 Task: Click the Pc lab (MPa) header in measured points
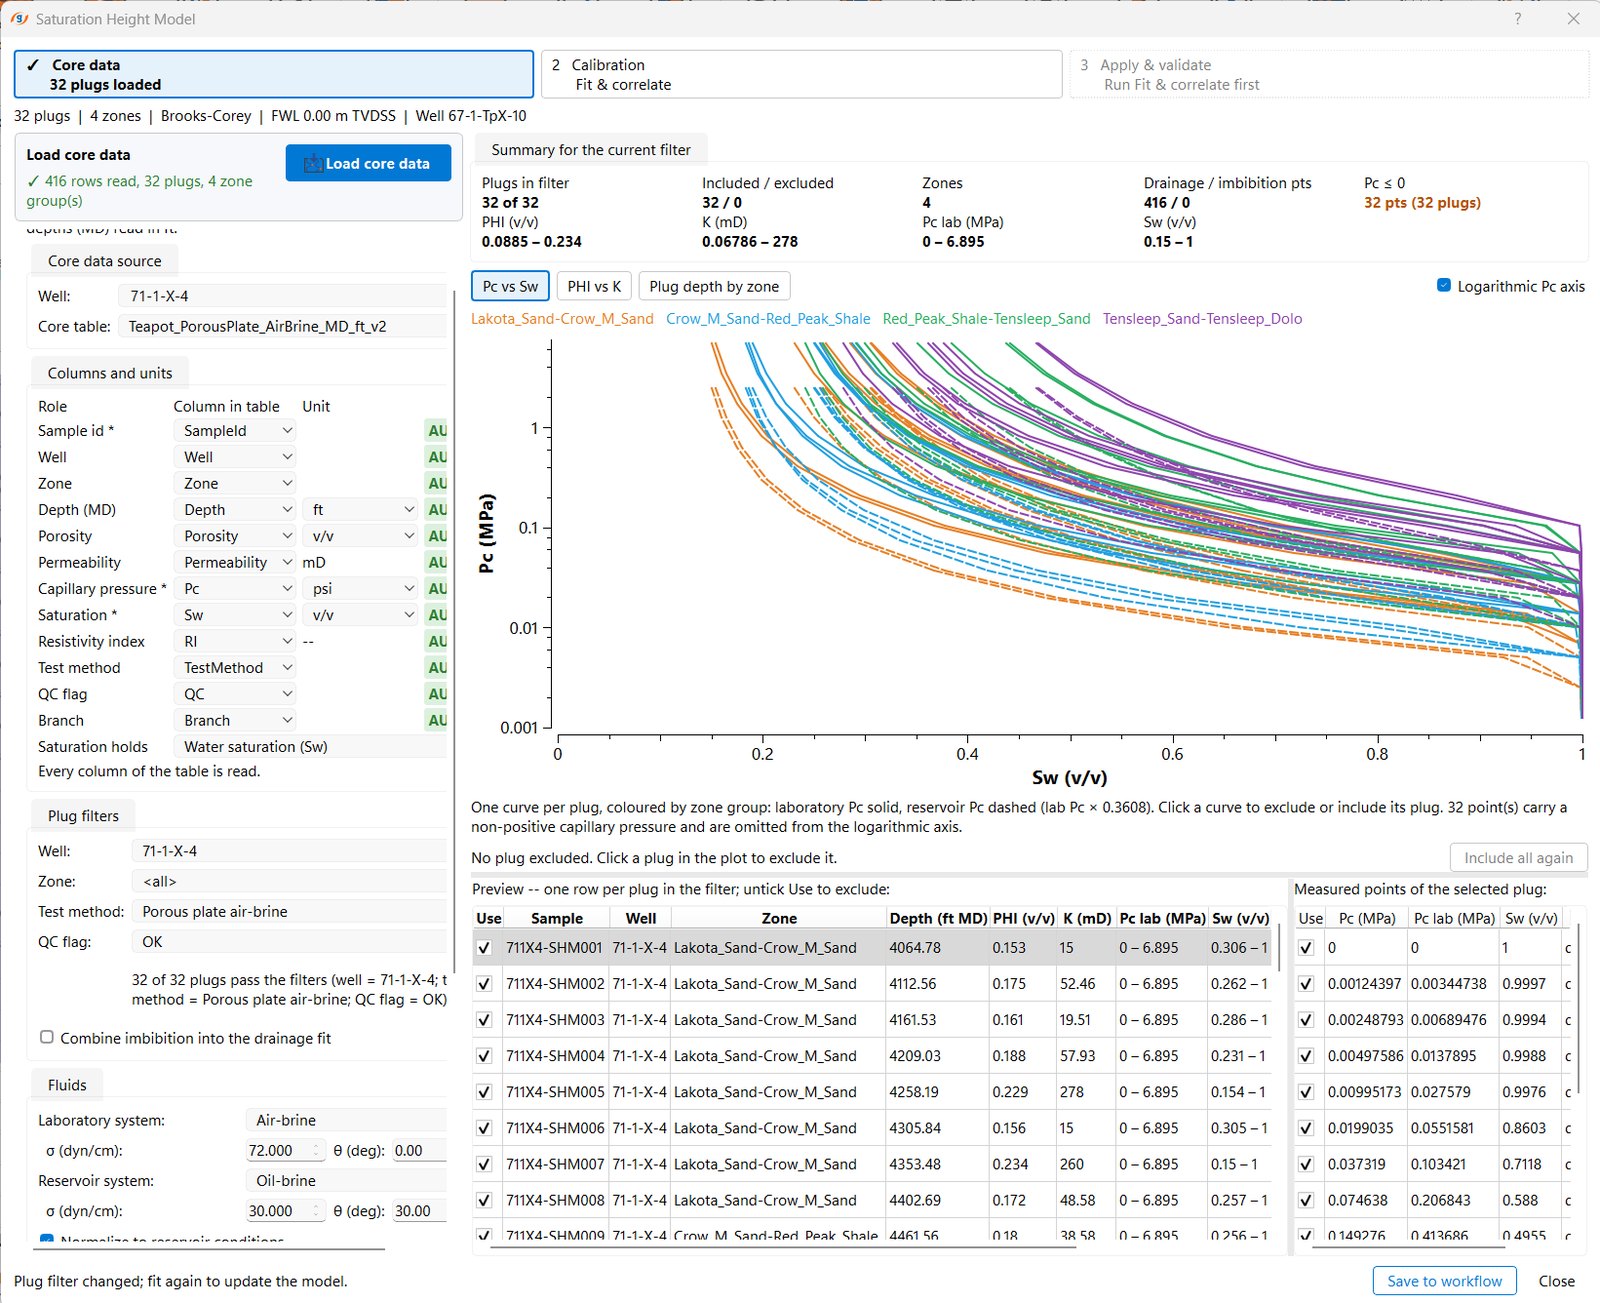pos(1454,918)
